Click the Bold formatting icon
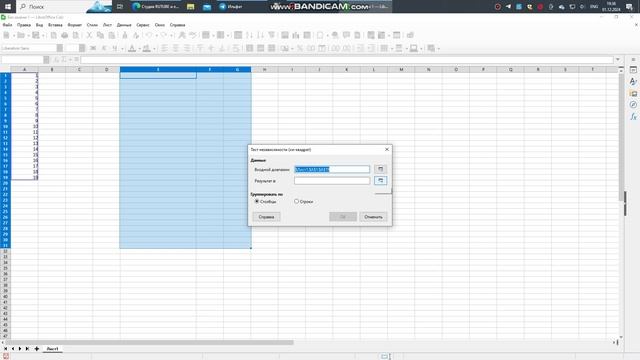Screen dimensions: 640x360 point(93,49)
